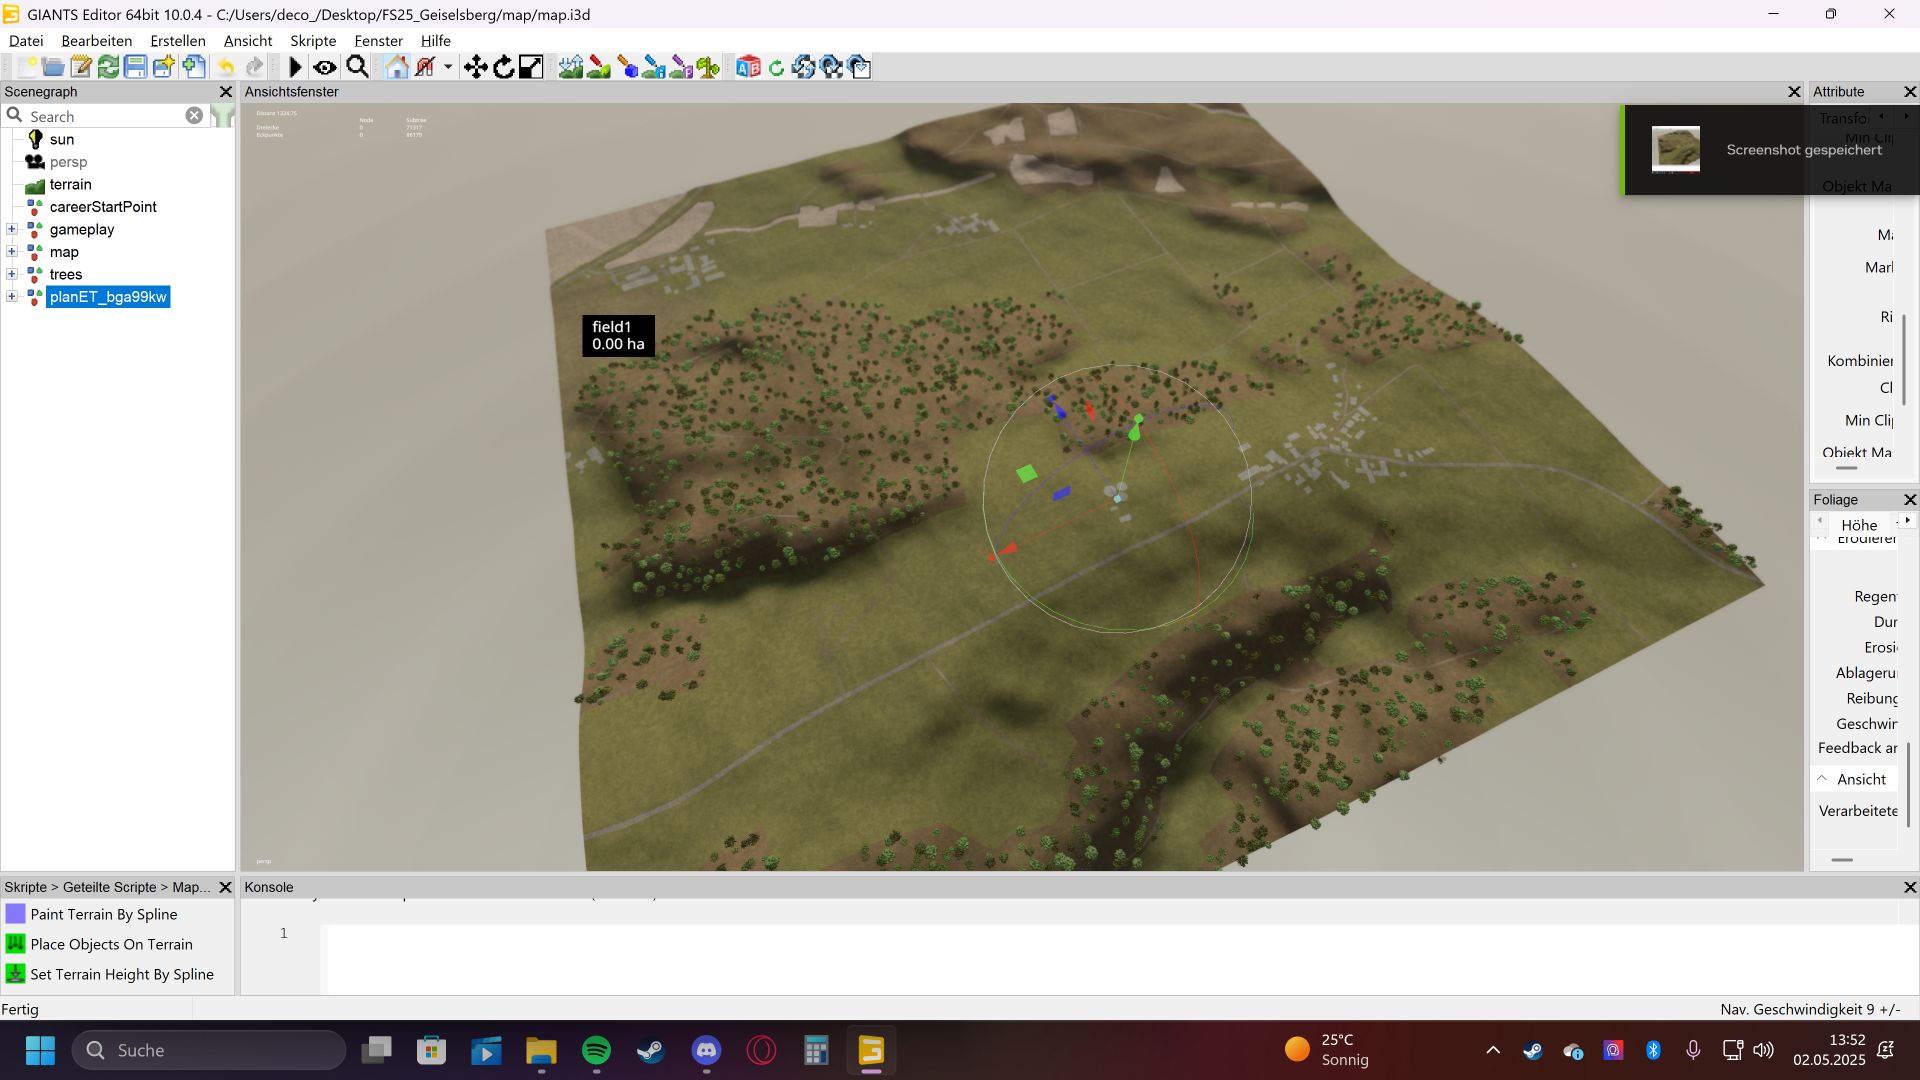Open the small dropdown arrow beside camera icon

coord(448,67)
